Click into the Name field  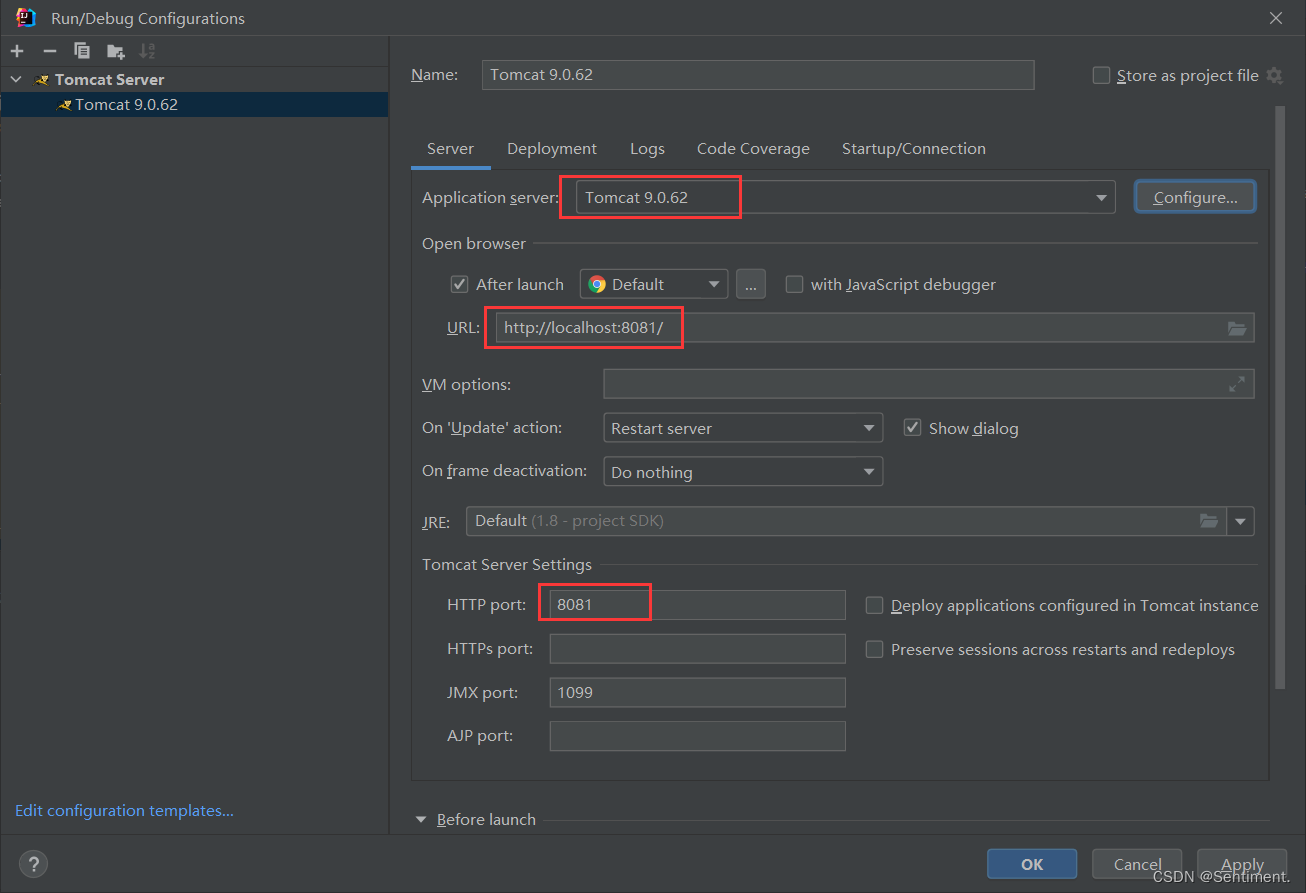758,75
